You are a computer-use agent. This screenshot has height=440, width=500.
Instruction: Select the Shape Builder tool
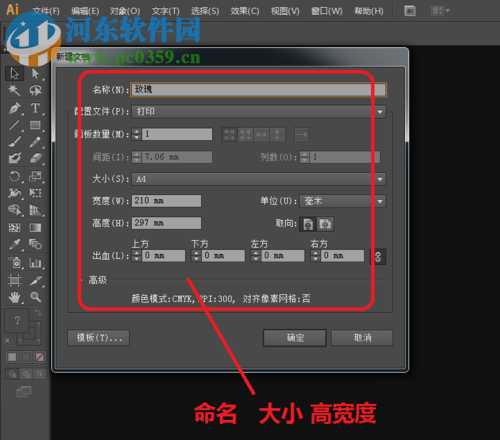14,210
